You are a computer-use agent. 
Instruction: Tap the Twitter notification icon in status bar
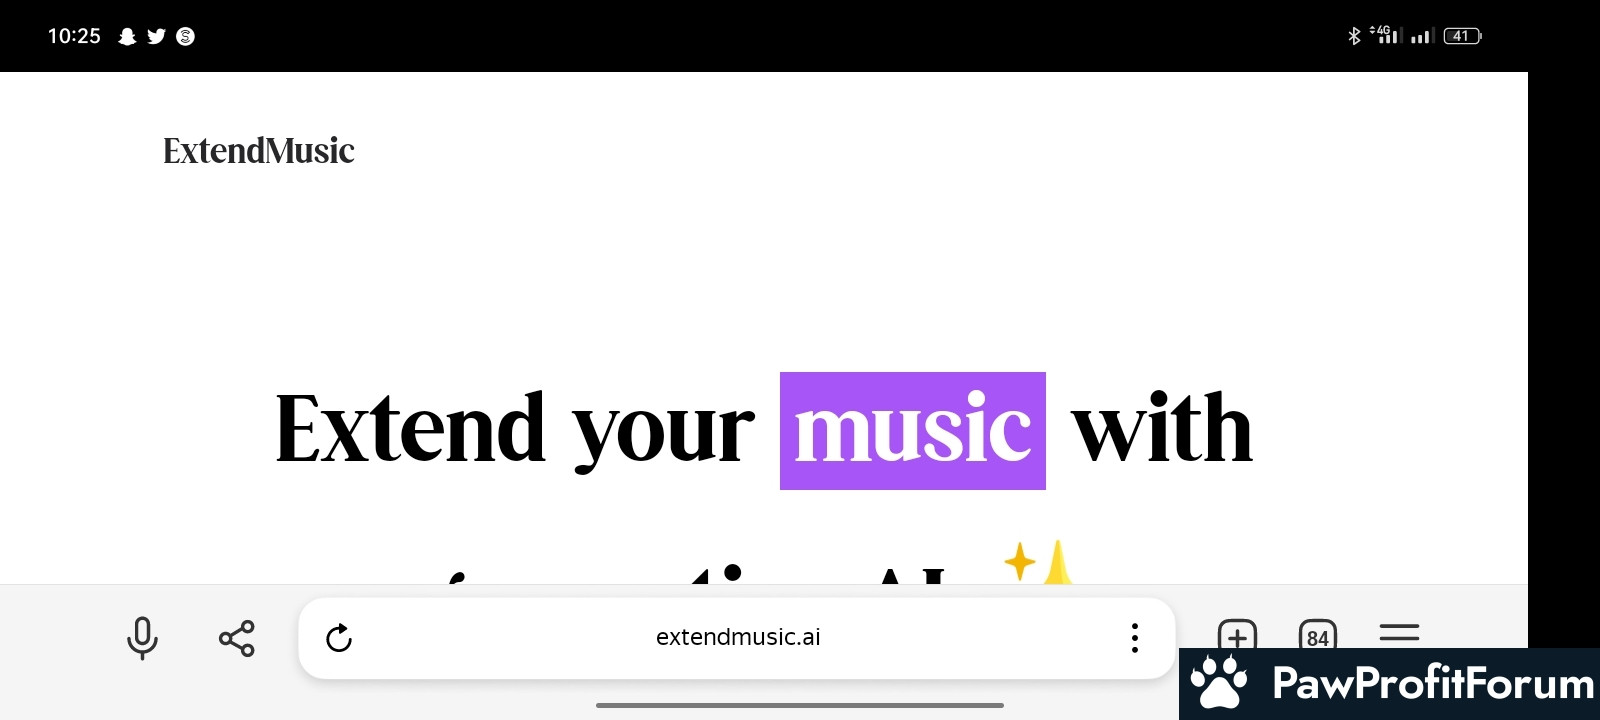click(156, 36)
